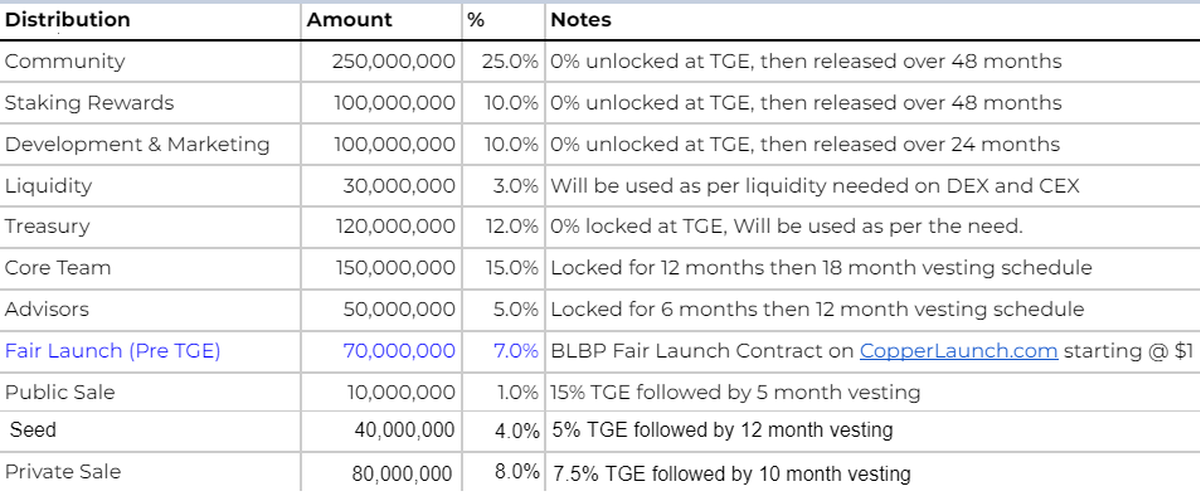Image resolution: width=1200 pixels, height=496 pixels.
Task: Click the Community 25.0% percentage cell
Action: [511, 61]
